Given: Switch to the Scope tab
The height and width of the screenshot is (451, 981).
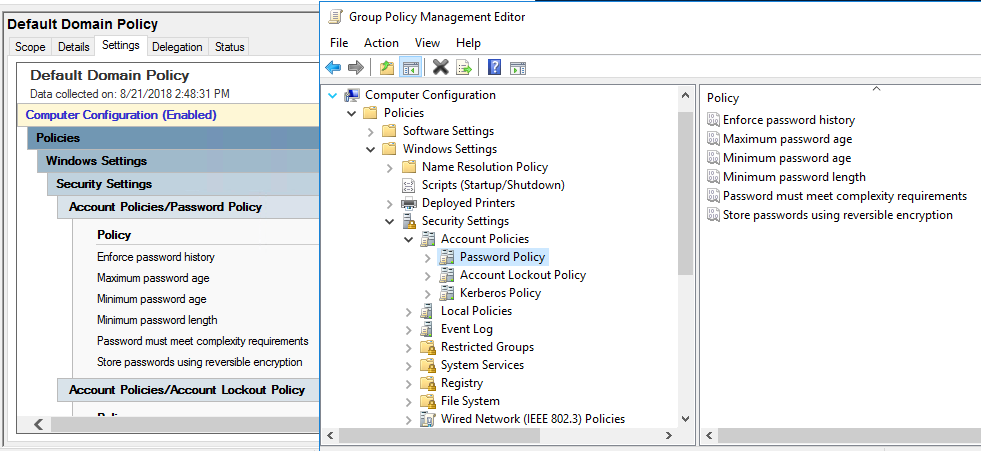Looking at the screenshot, I should pos(30,47).
